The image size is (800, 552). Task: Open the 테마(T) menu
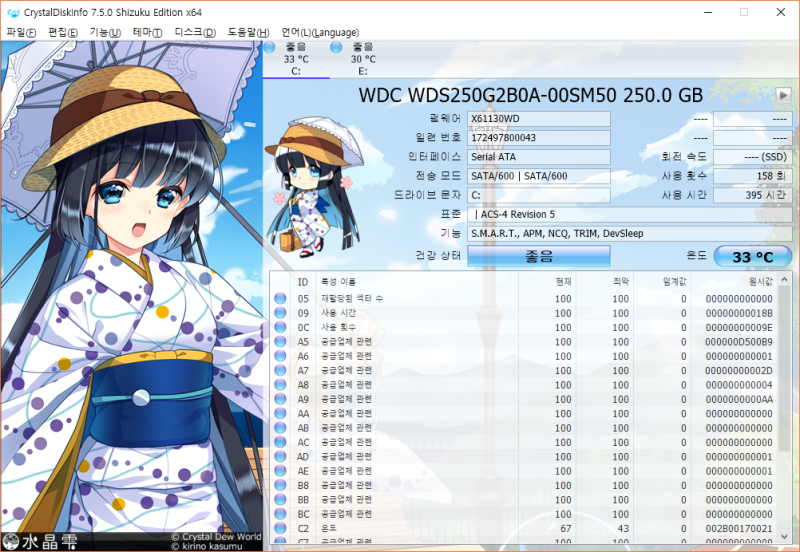click(147, 32)
